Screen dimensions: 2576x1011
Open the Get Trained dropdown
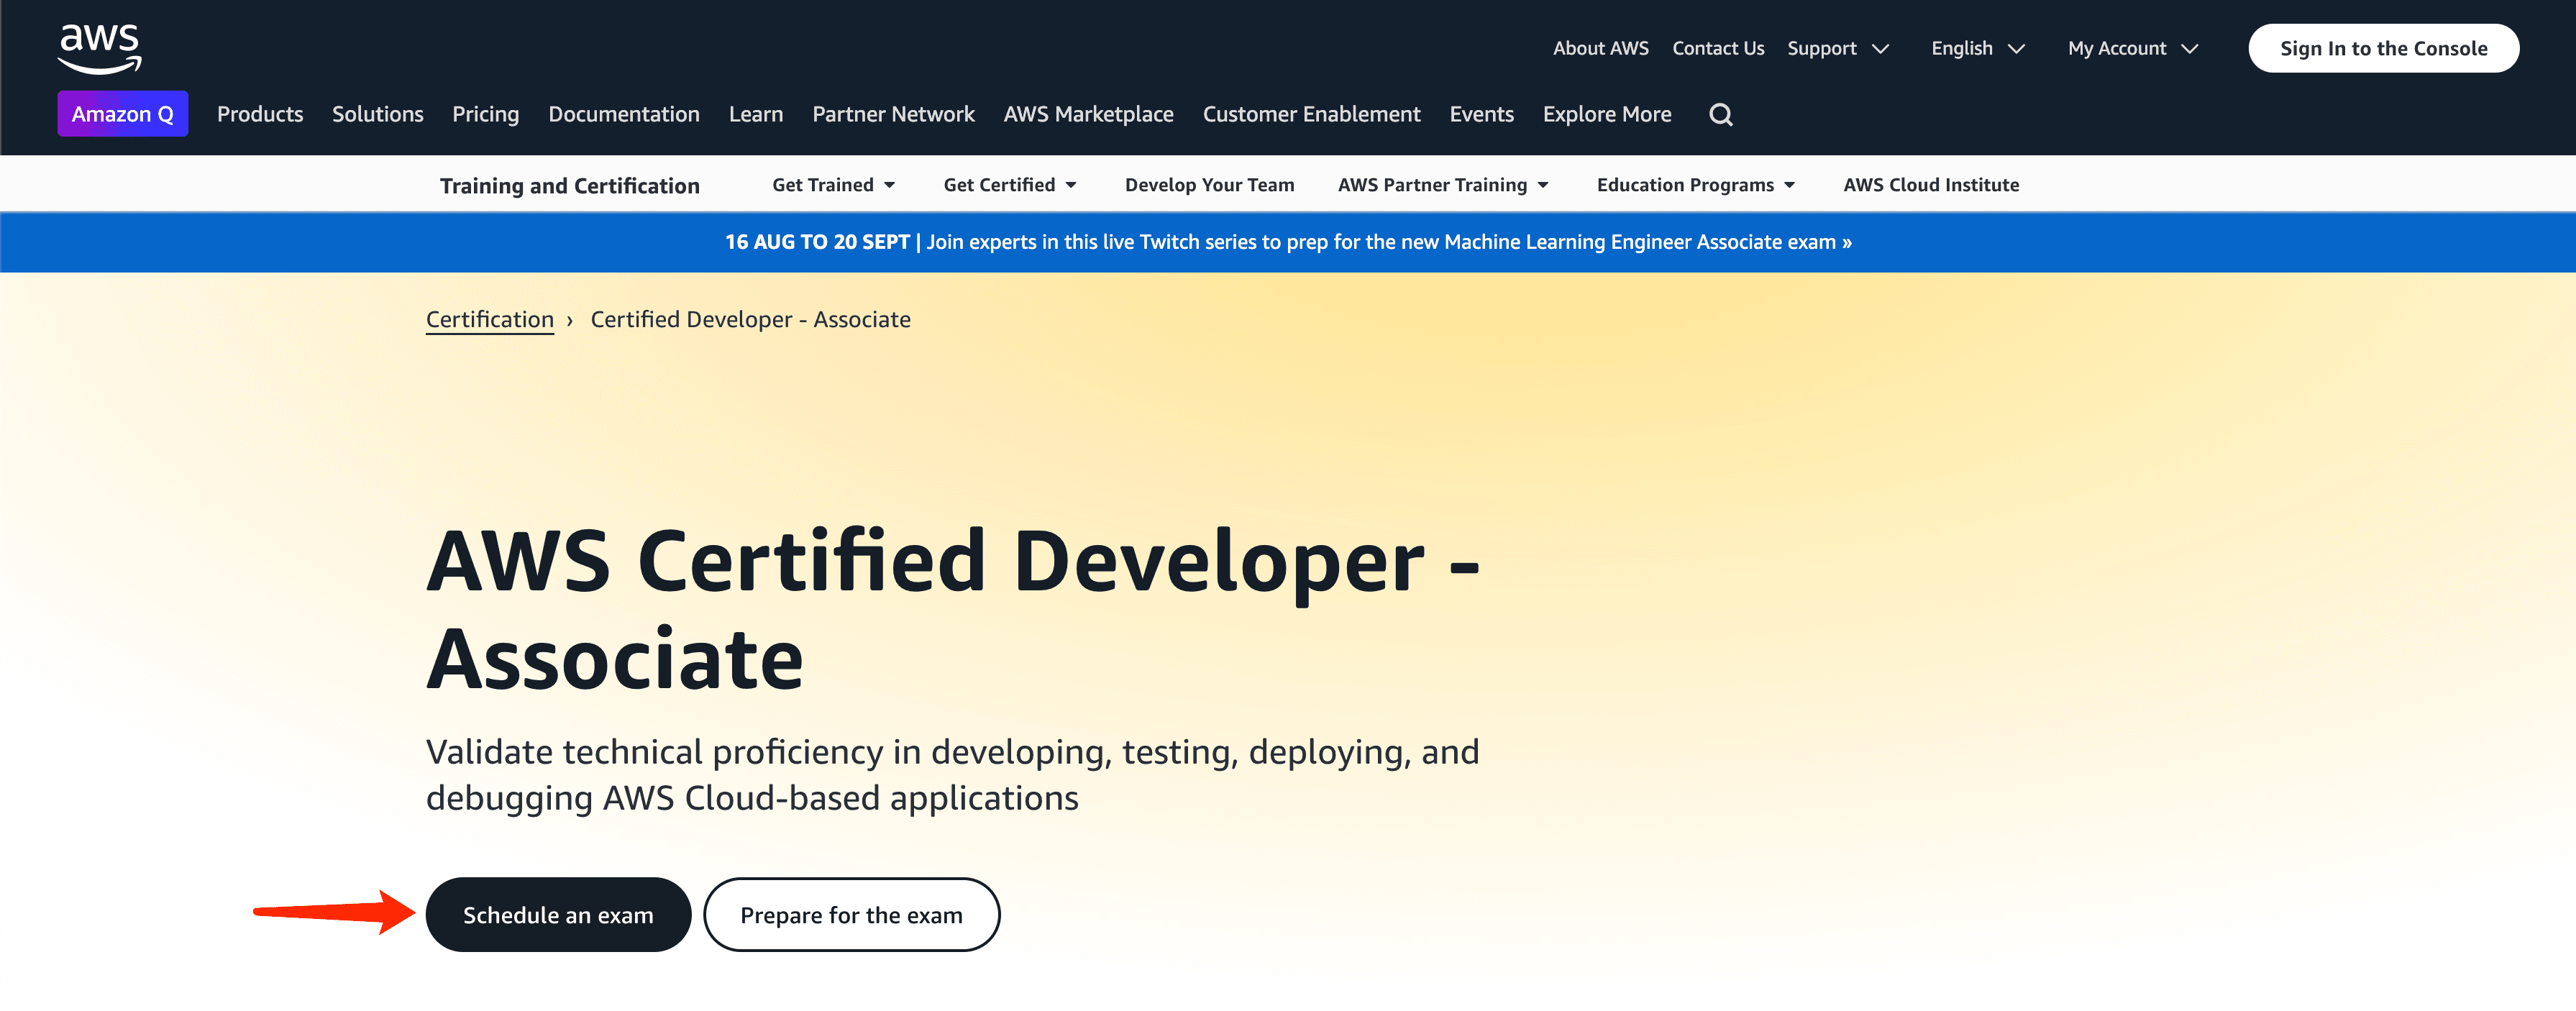click(x=833, y=185)
